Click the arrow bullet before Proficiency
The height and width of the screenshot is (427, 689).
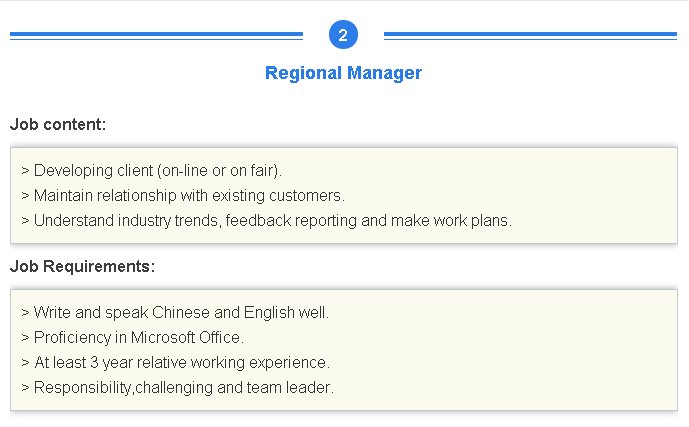coord(25,338)
